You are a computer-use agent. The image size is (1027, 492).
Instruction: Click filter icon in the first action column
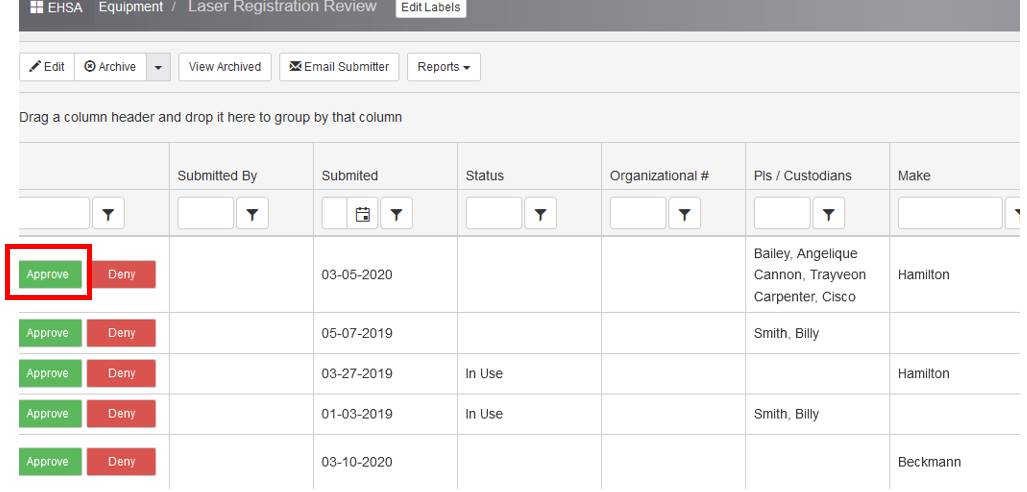[x=108, y=213]
